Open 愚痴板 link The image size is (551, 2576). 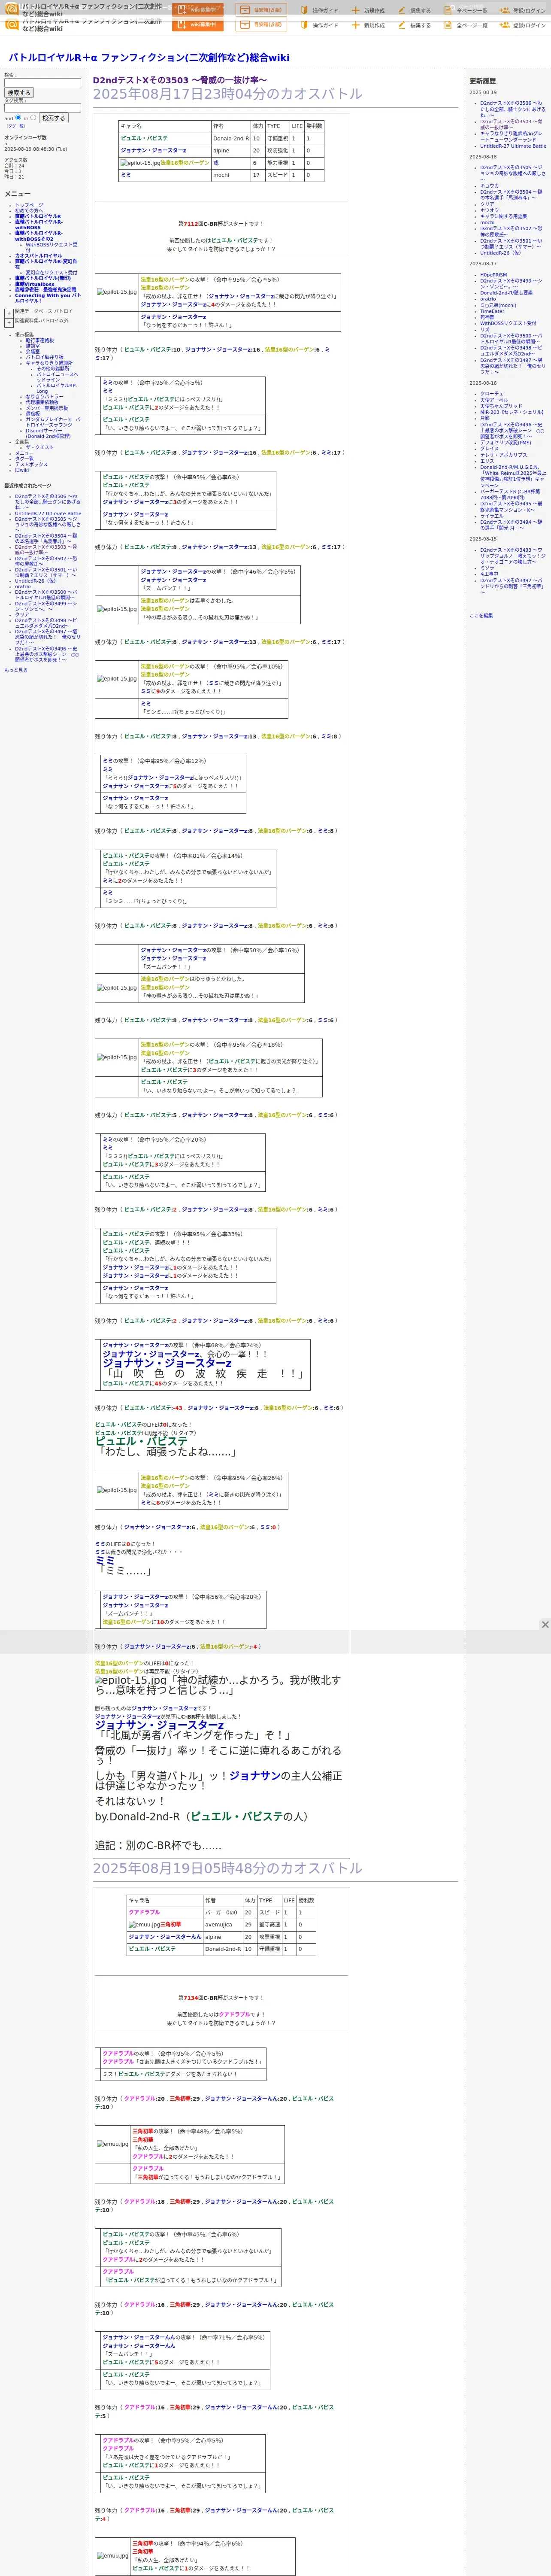pyautogui.click(x=33, y=413)
